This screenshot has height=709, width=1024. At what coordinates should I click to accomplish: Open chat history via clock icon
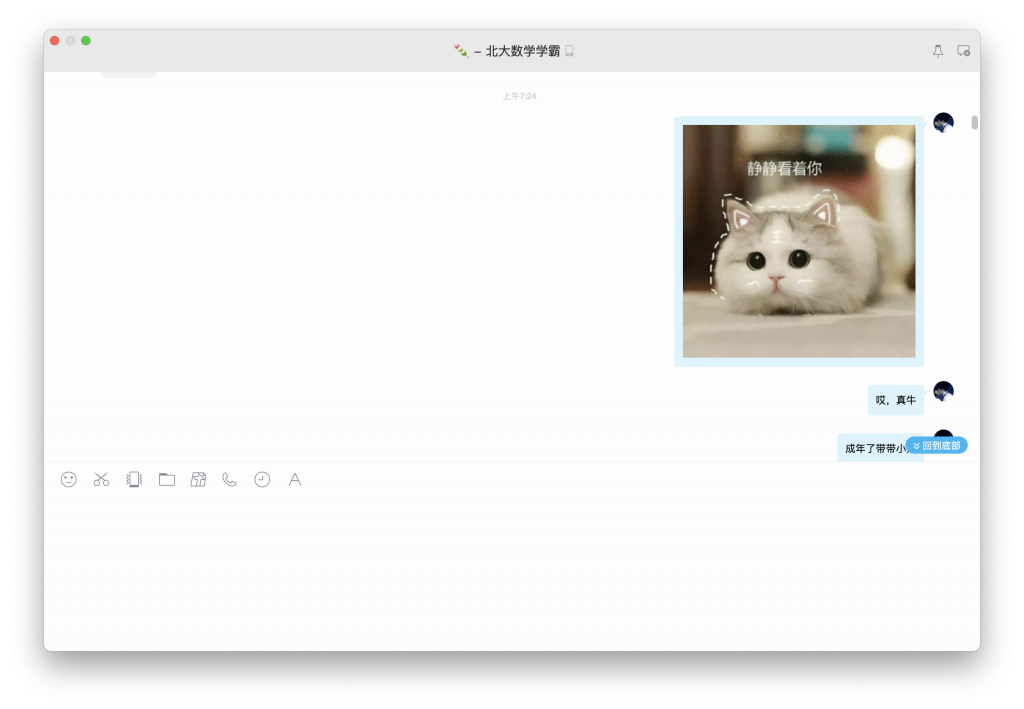(261, 479)
